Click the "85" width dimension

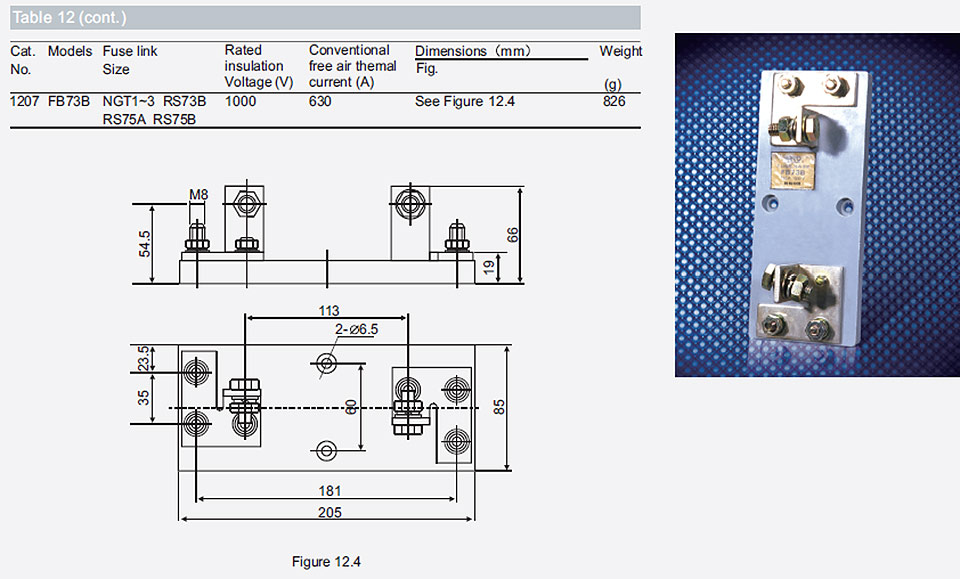499,408
